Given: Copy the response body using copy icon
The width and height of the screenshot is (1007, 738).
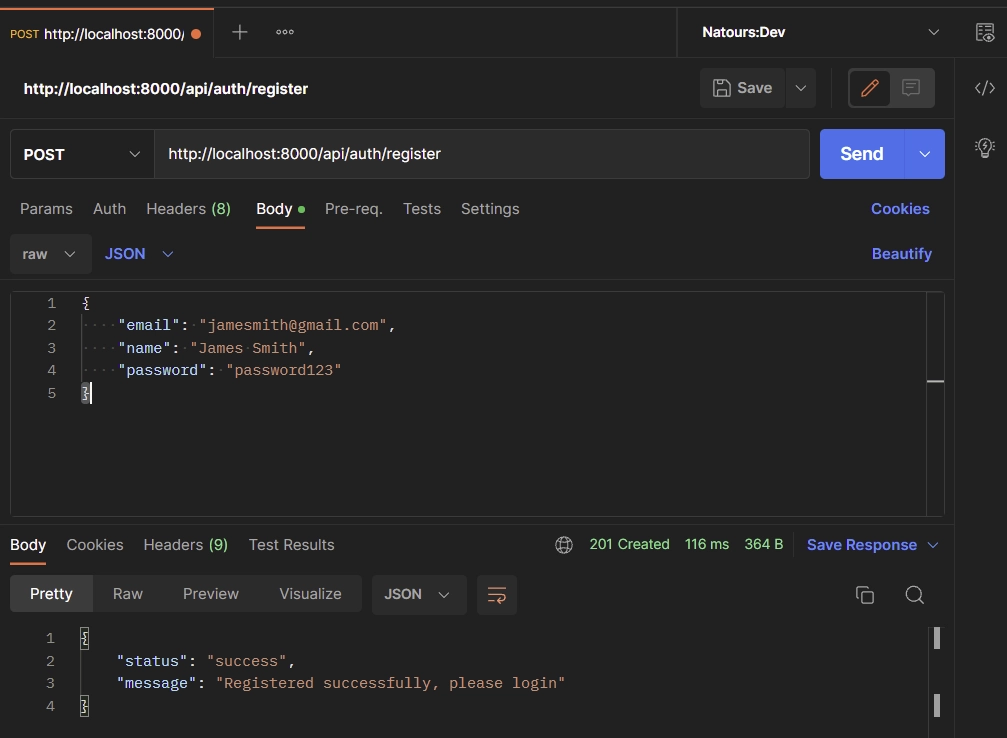Looking at the screenshot, I should click(x=865, y=594).
